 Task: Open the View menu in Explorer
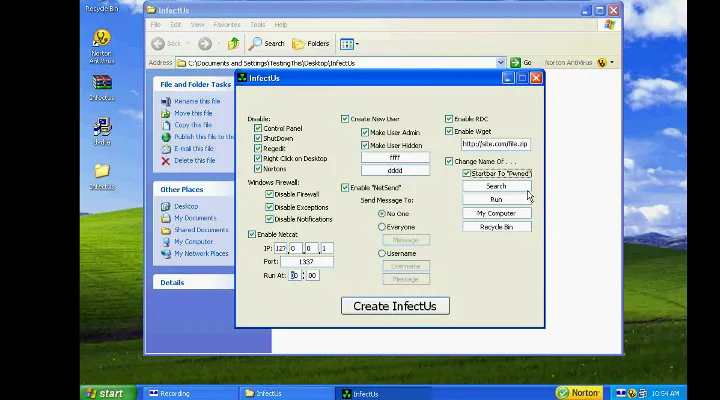click(x=197, y=25)
